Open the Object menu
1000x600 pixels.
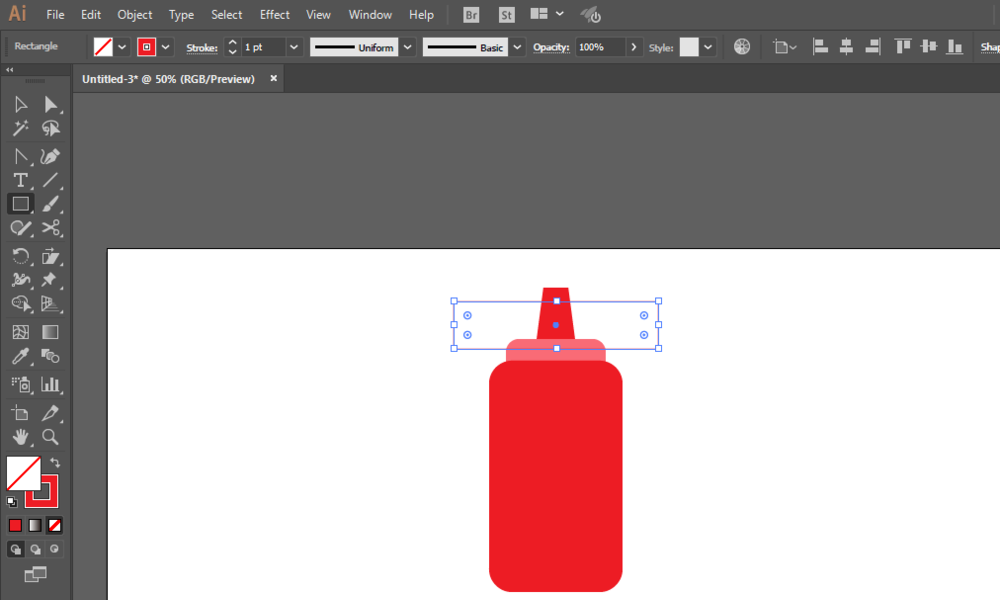pos(135,15)
